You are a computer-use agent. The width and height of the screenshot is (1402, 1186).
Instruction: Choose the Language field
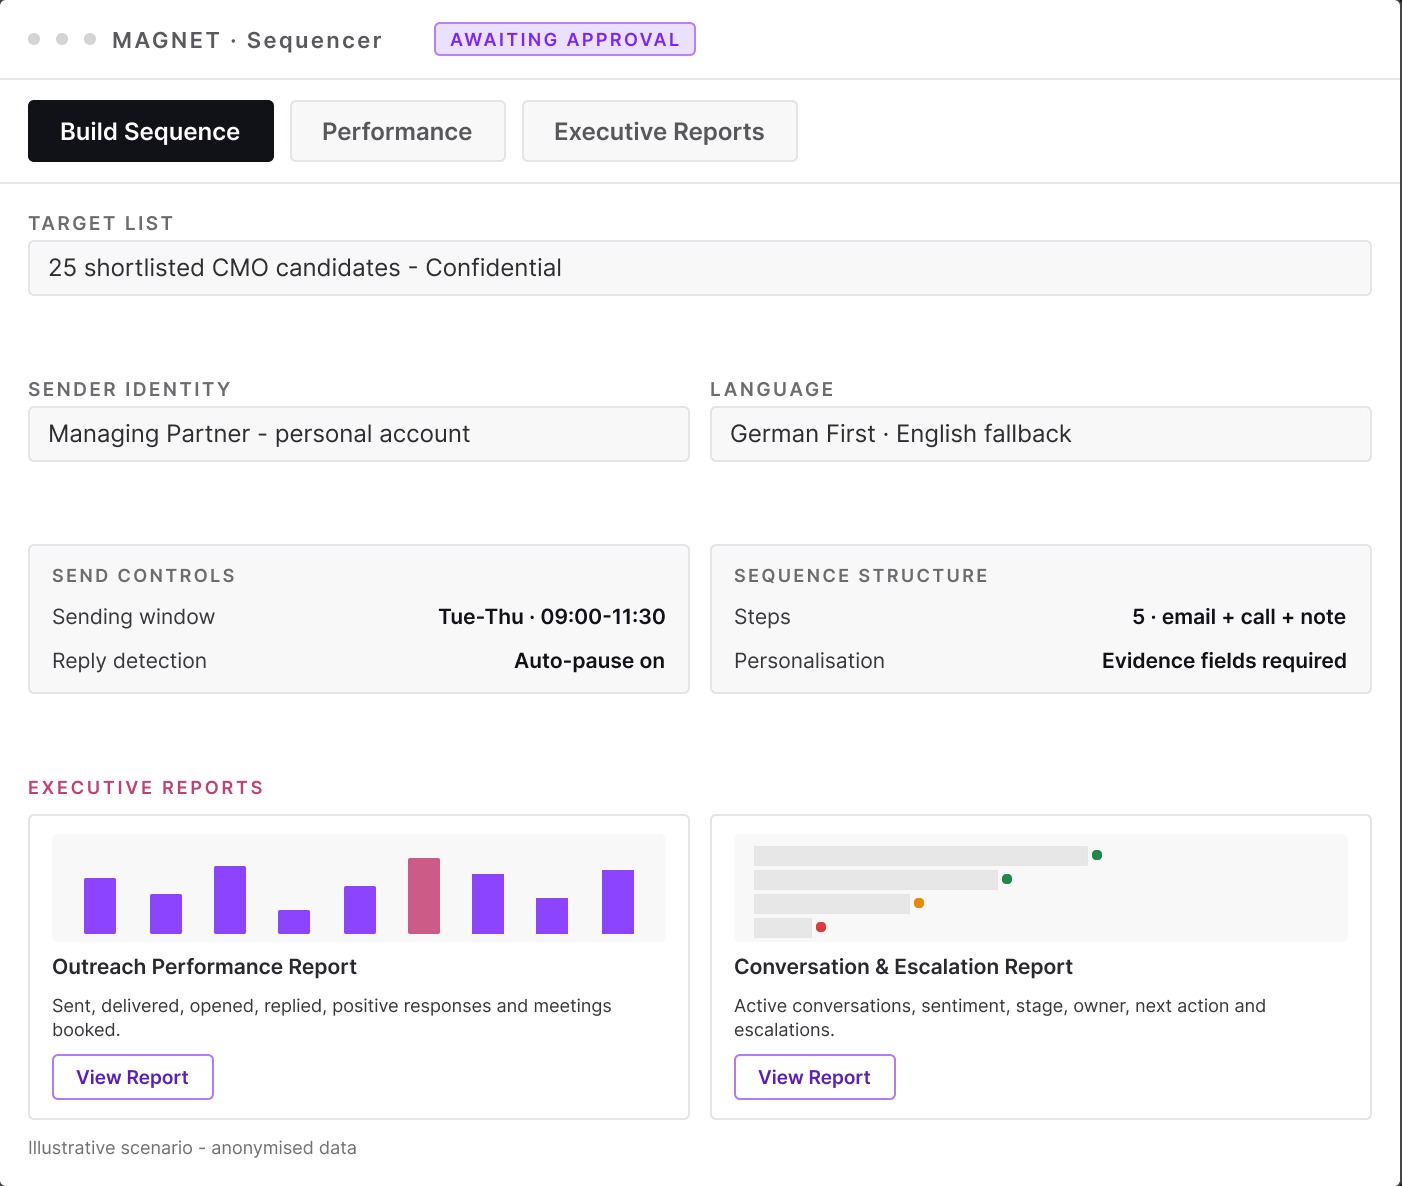pyautogui.click(x=1040, y=434)
